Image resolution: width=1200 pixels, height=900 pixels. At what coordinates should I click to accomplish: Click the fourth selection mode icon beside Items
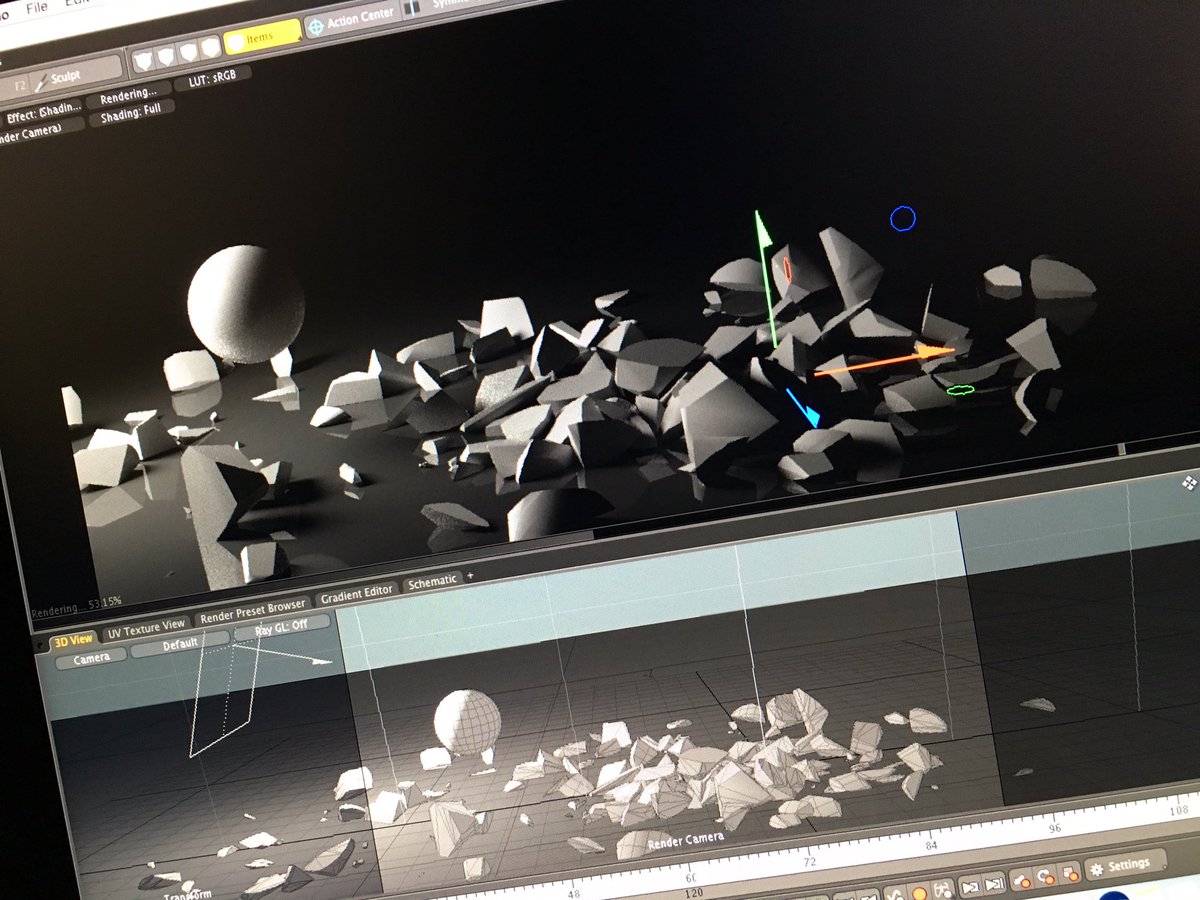click(x=208, y=46)
